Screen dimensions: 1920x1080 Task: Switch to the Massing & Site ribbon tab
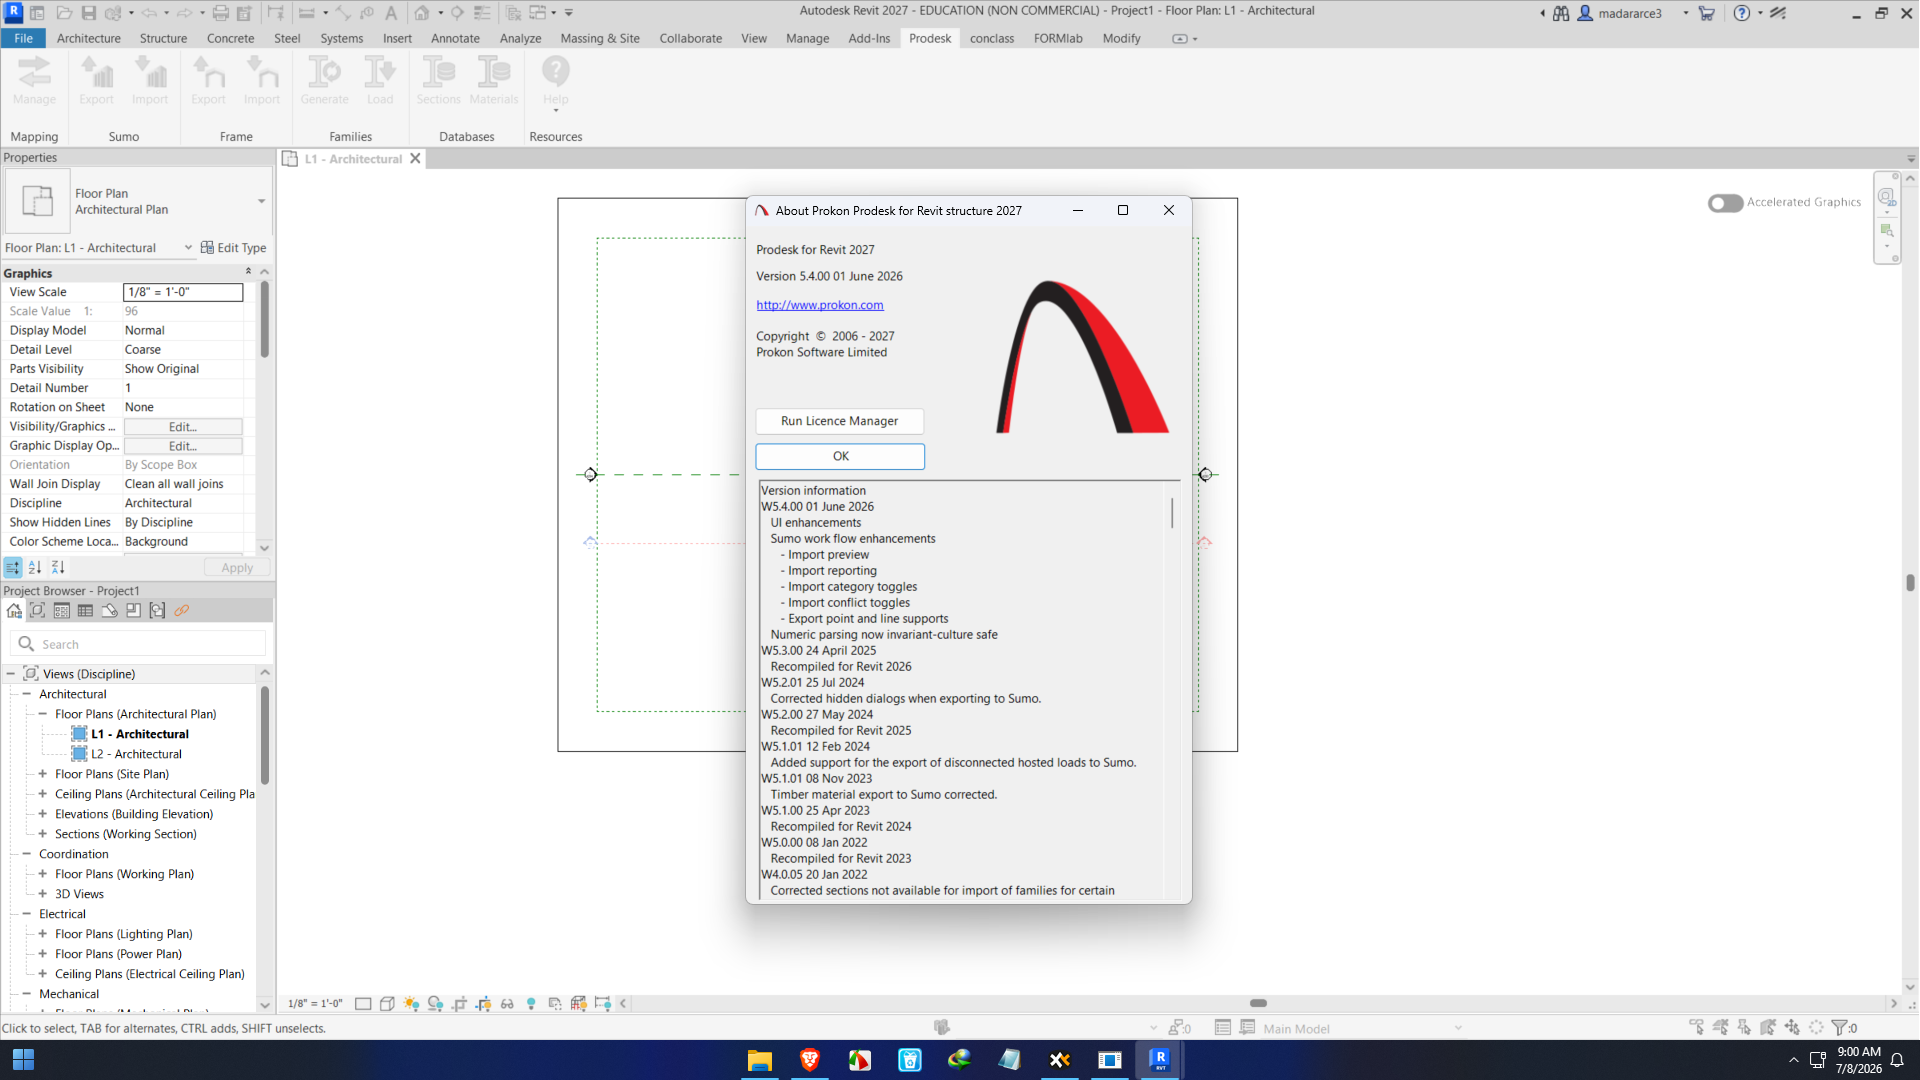tap(600, 39)
